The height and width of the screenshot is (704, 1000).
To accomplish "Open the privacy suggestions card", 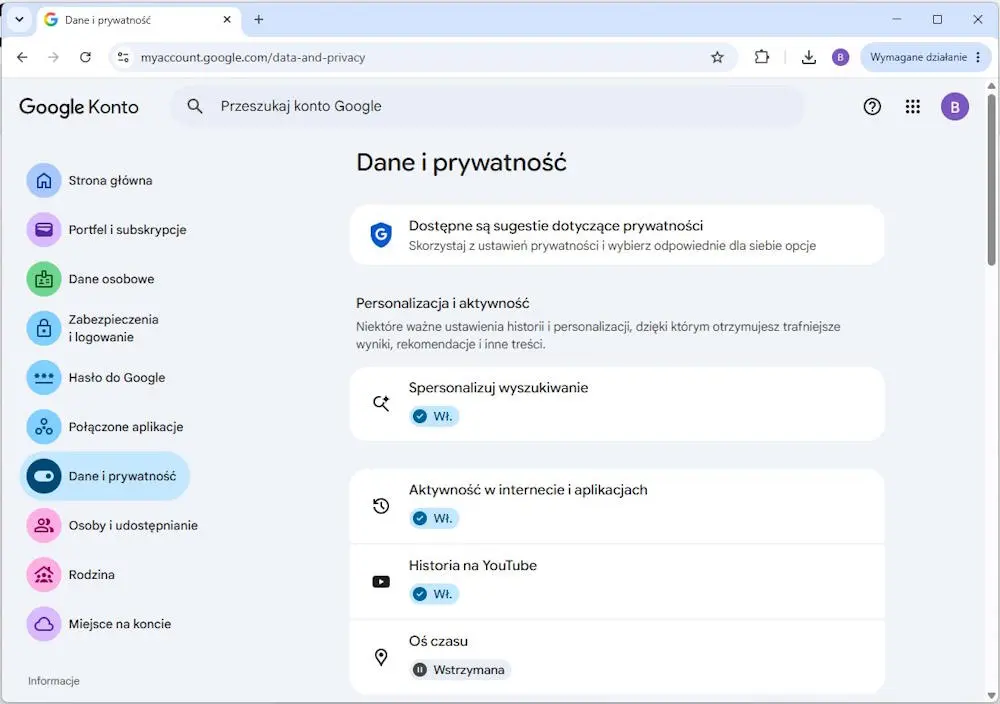I will (x=617, y=235).
